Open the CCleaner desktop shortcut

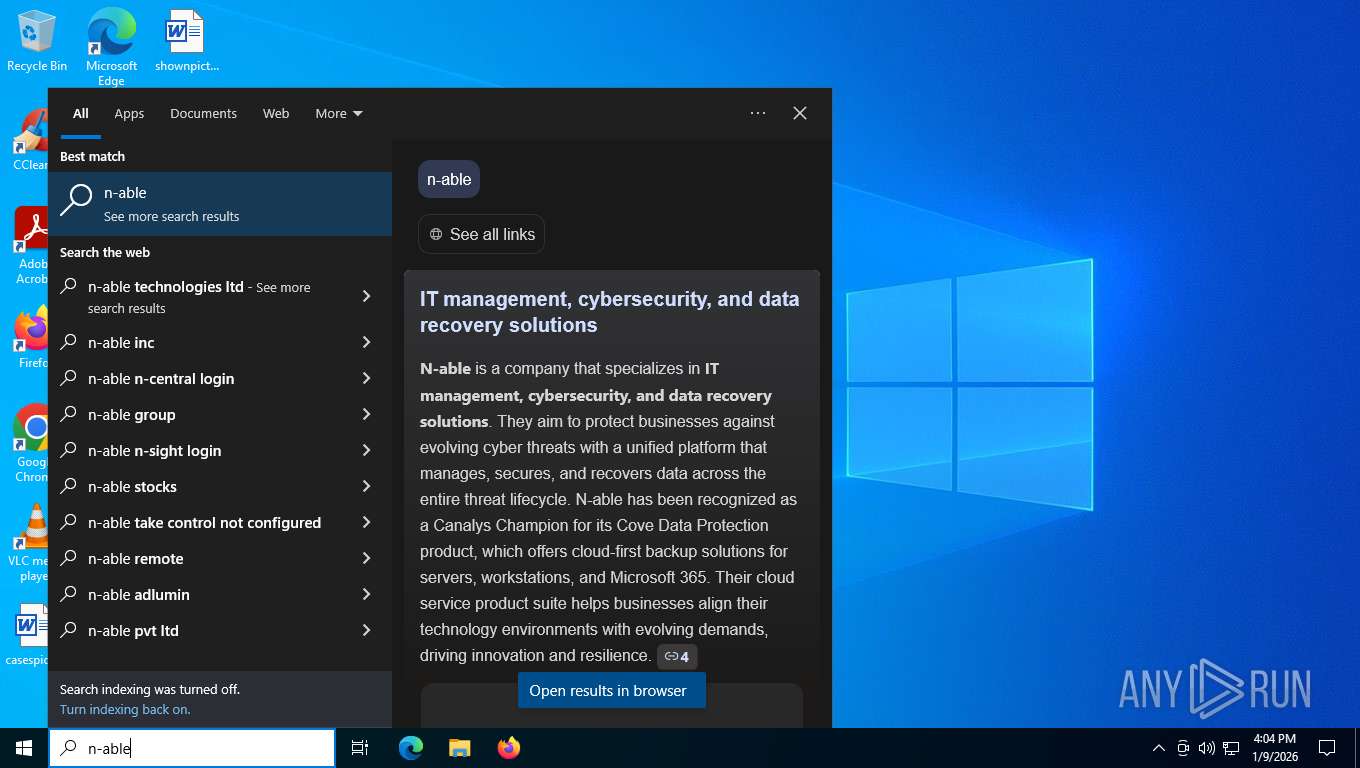[32, 140]
